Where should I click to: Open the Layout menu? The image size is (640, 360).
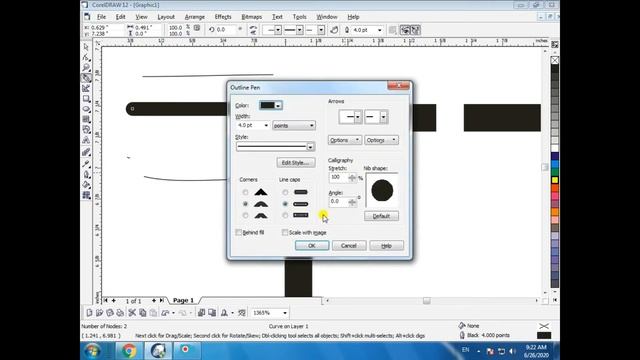click(166, 17)
